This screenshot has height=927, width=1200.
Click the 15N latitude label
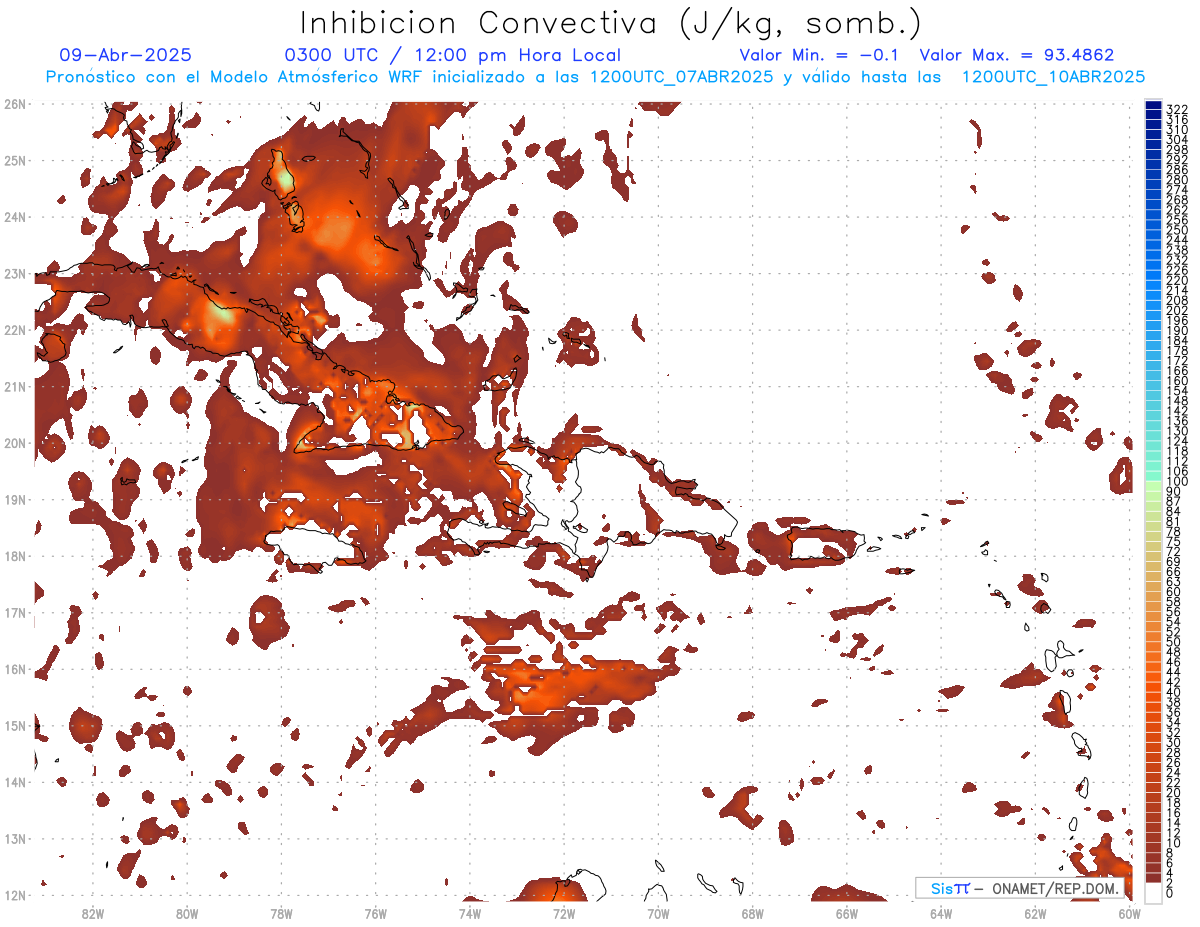click(15, 725)
